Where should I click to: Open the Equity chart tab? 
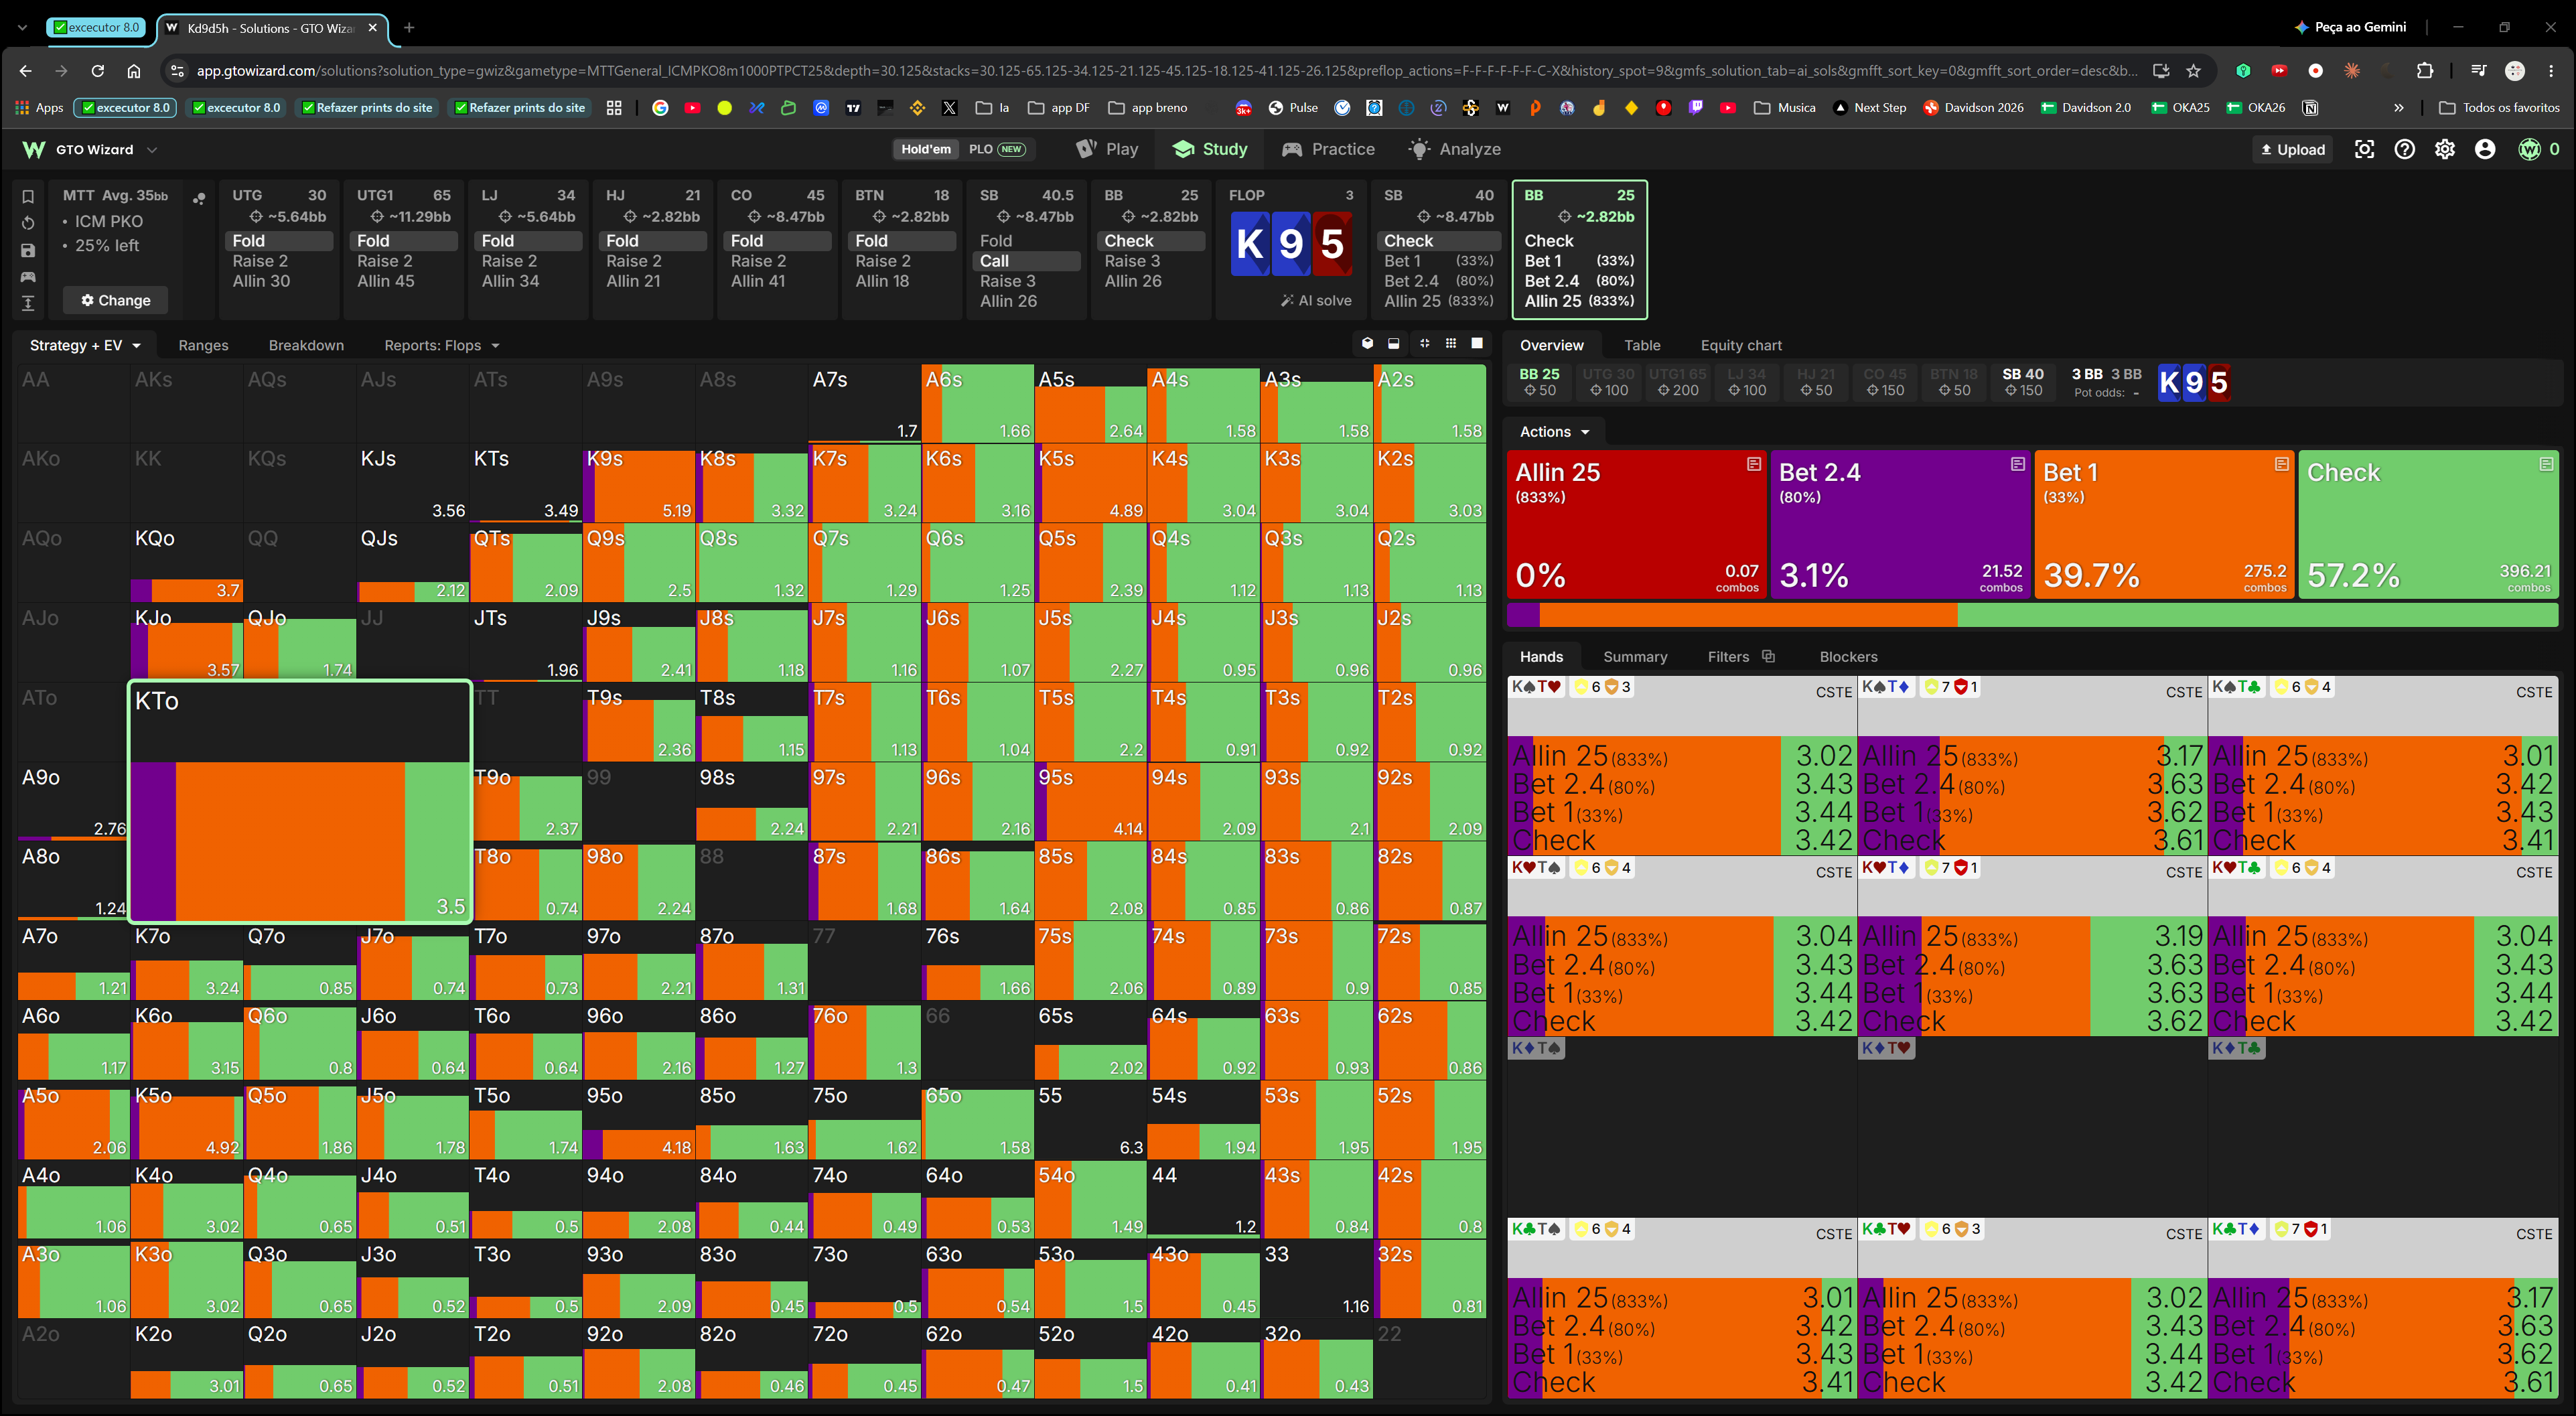click(x=1741, y=345)
